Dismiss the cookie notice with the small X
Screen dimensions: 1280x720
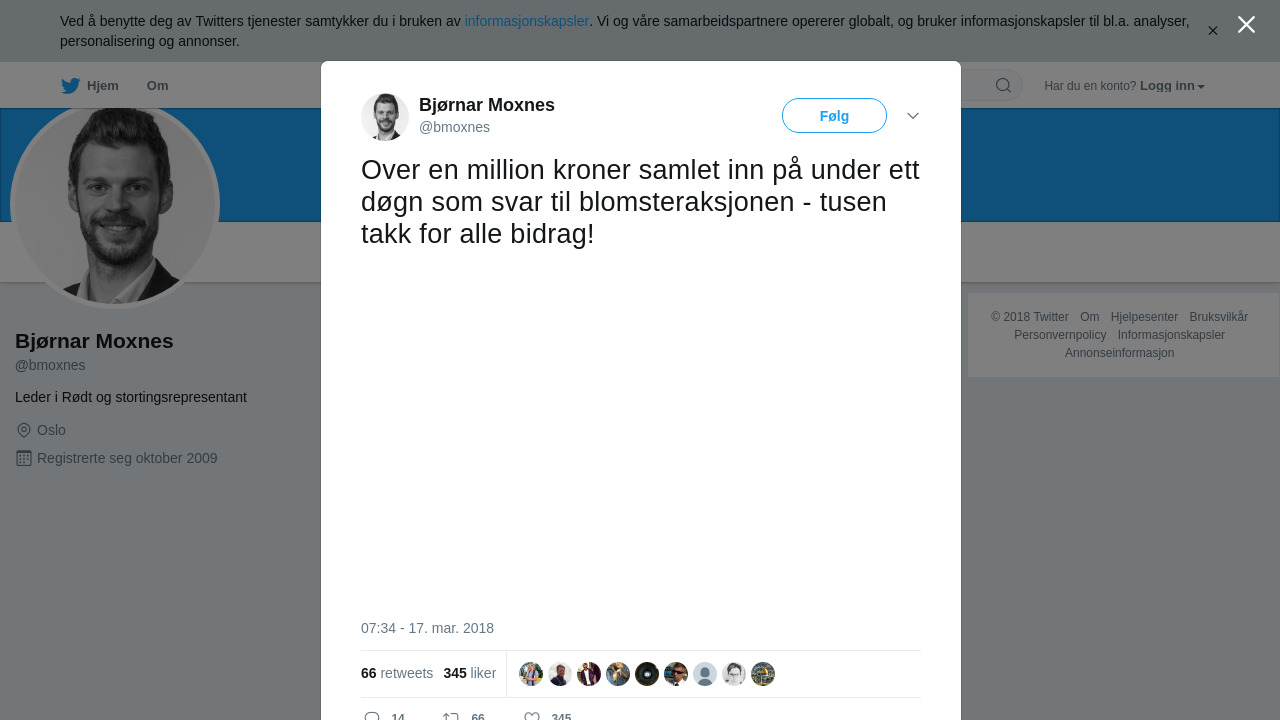click(x=1213, y=31)
